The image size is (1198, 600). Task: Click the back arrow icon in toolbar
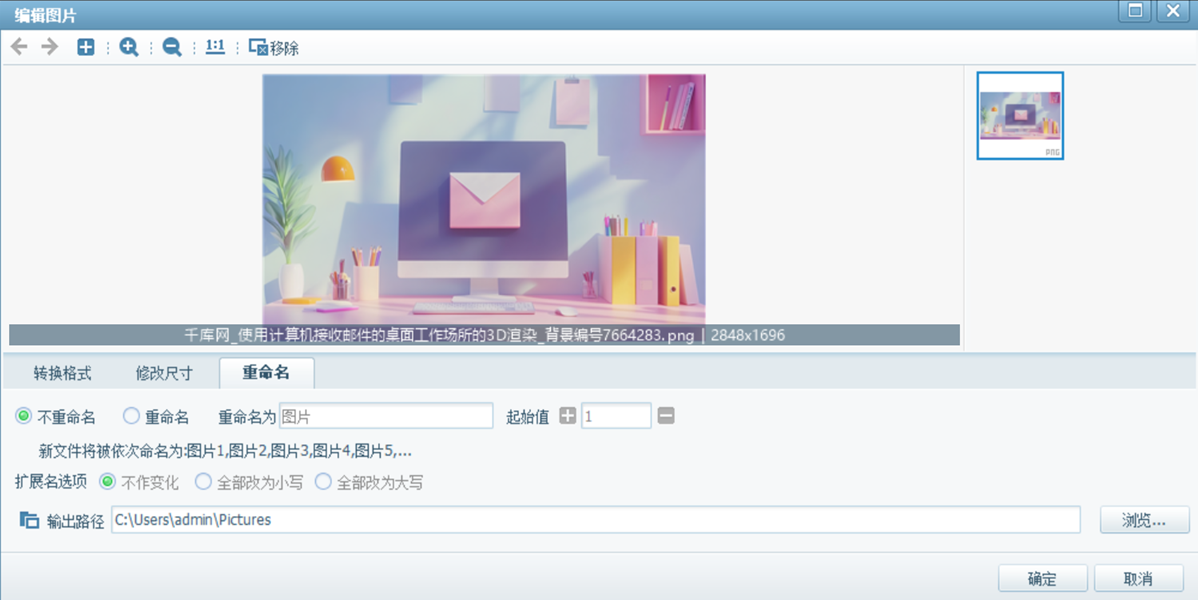[19, 47]
